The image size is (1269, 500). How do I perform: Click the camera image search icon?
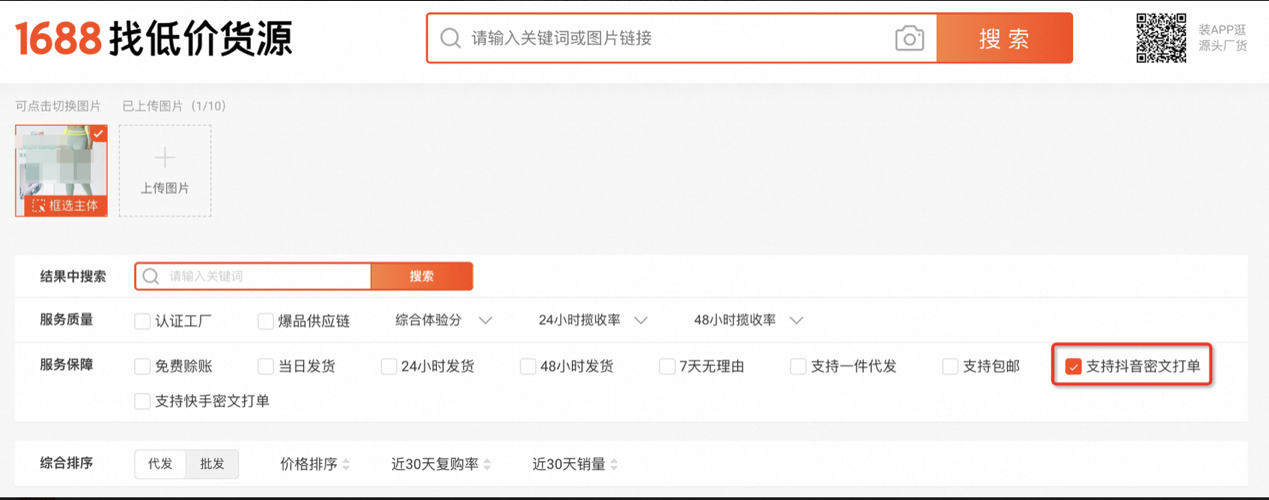(909, 39)
